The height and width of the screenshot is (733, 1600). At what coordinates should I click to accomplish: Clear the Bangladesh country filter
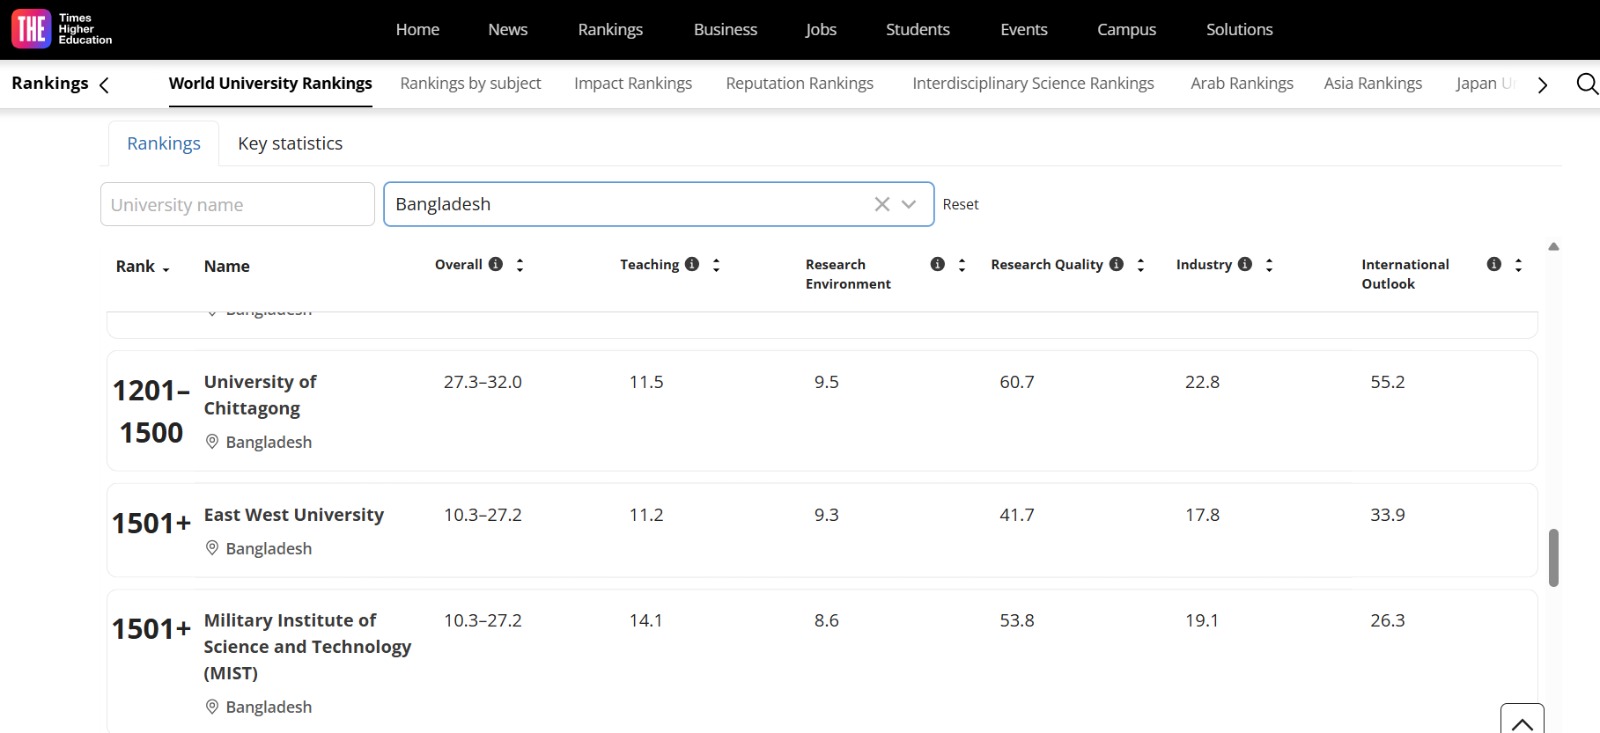[882, 204]
